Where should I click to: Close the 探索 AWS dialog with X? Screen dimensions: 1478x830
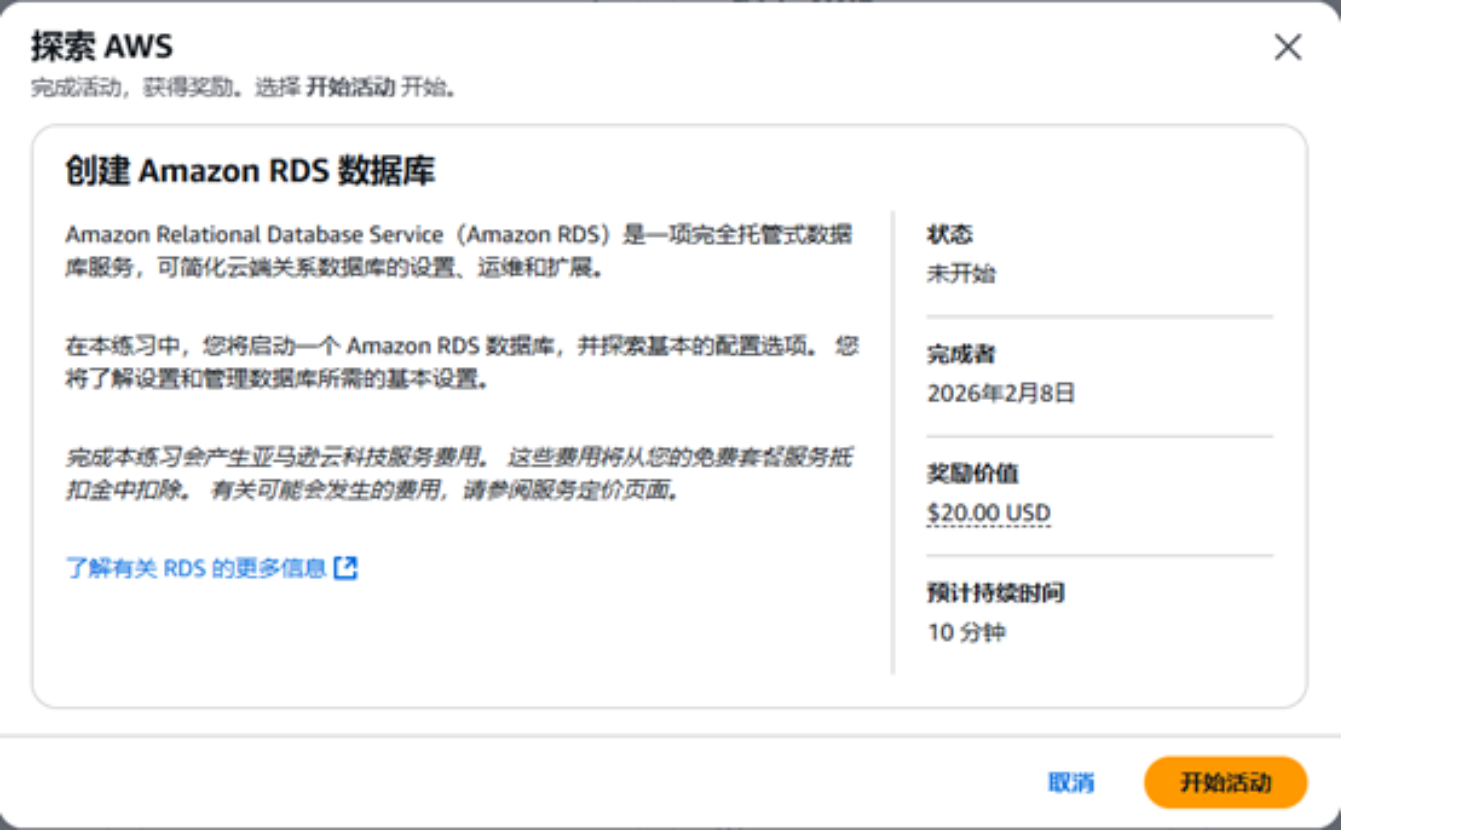pos(1287,47)
